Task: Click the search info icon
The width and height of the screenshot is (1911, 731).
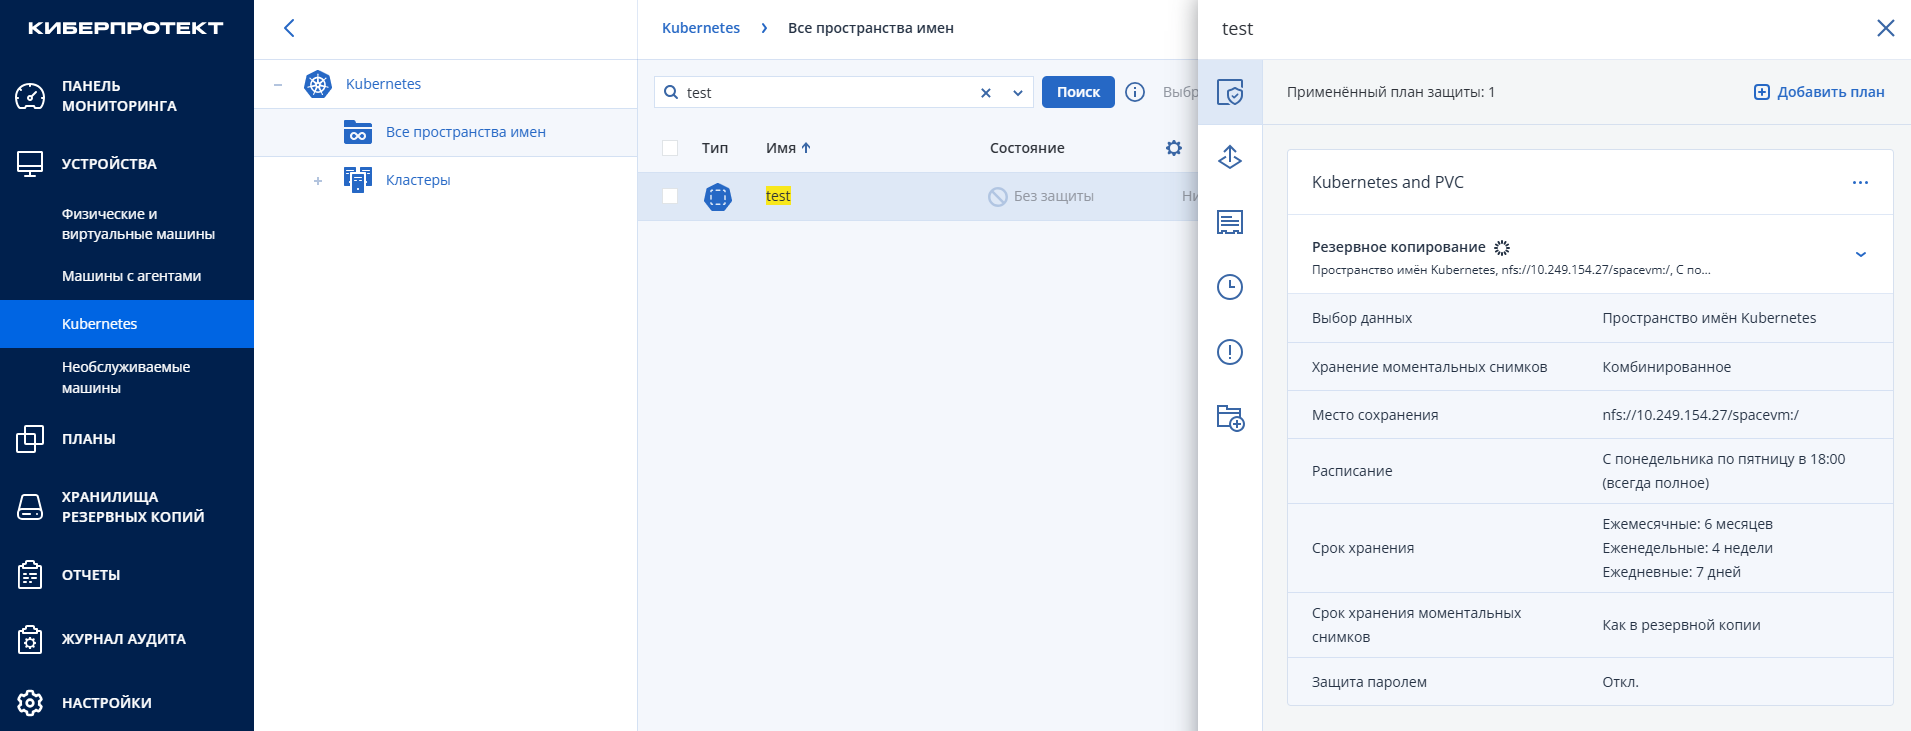Action: pos(1135,92)
